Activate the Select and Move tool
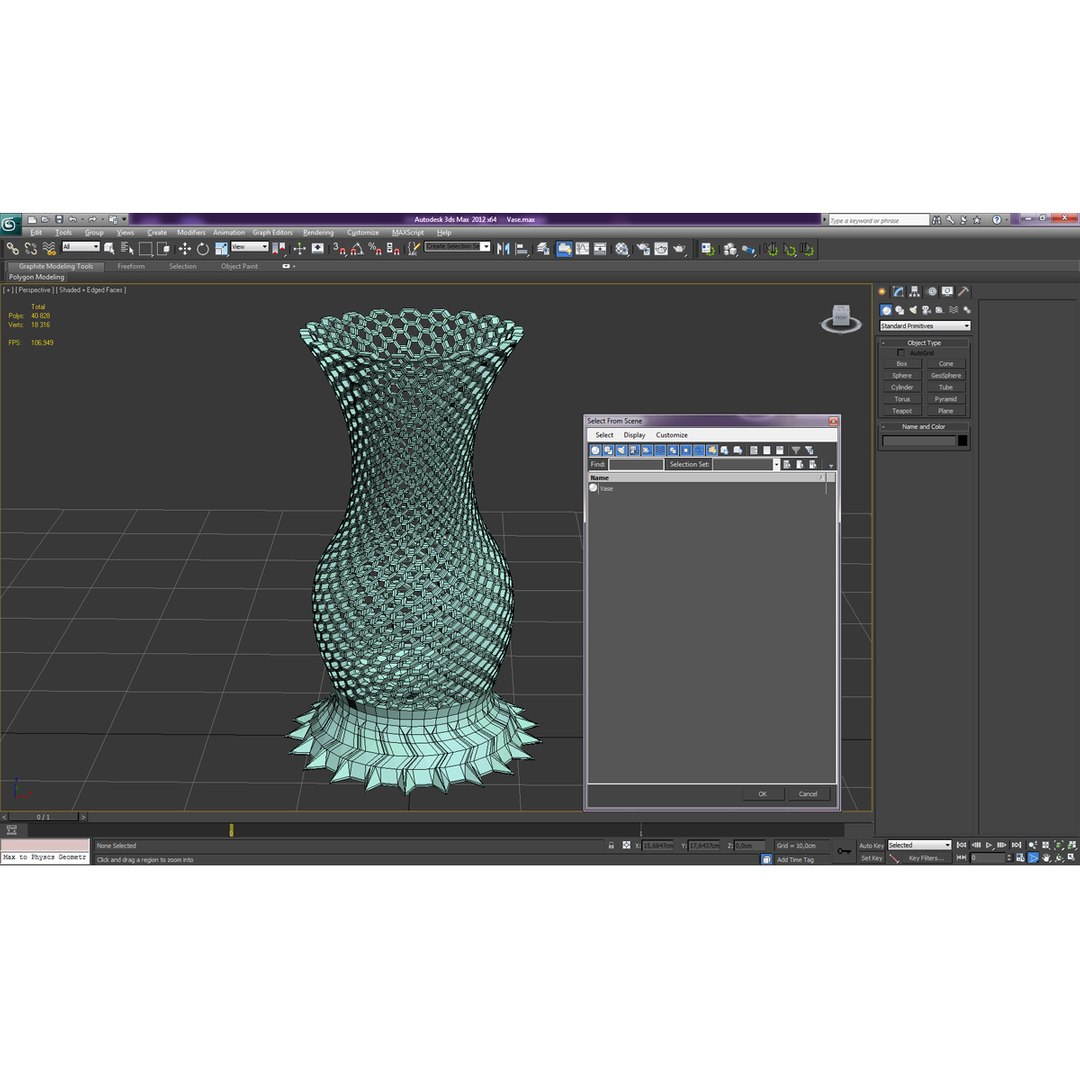1080x1080 pixels. click(184, 249)
